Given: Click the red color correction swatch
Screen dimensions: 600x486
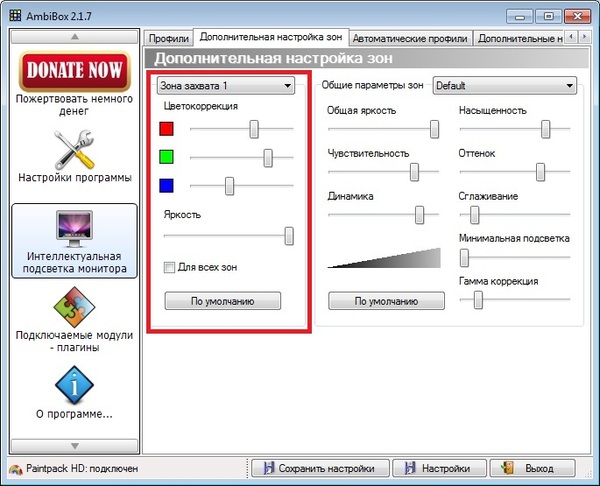Looking at the screenshot, I should coord(166,129).
